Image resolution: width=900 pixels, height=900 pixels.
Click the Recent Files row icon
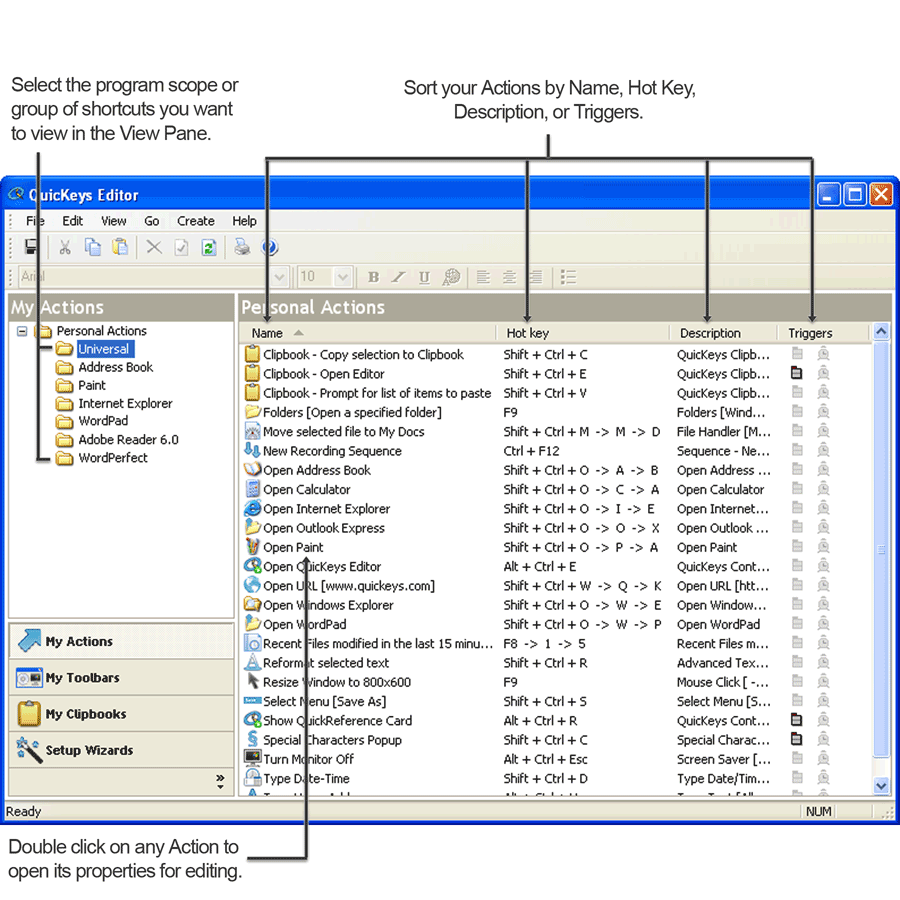tap(252, 643)
